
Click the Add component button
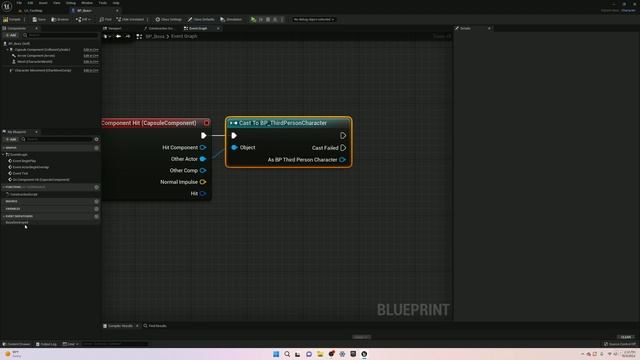coord(11,36)
